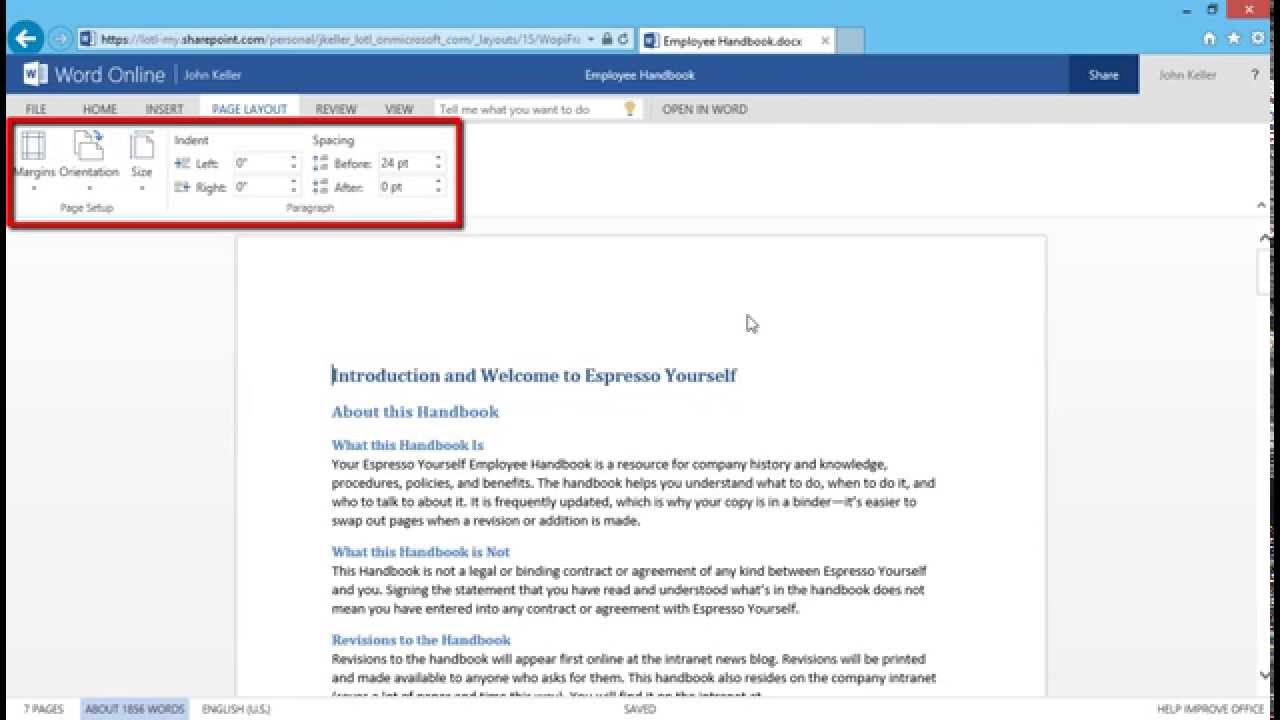1280x720 pixels.
Task: Click the scroll down arrow of the document scrollbar
Action: pyautogui.click(x=1267, y=677)
